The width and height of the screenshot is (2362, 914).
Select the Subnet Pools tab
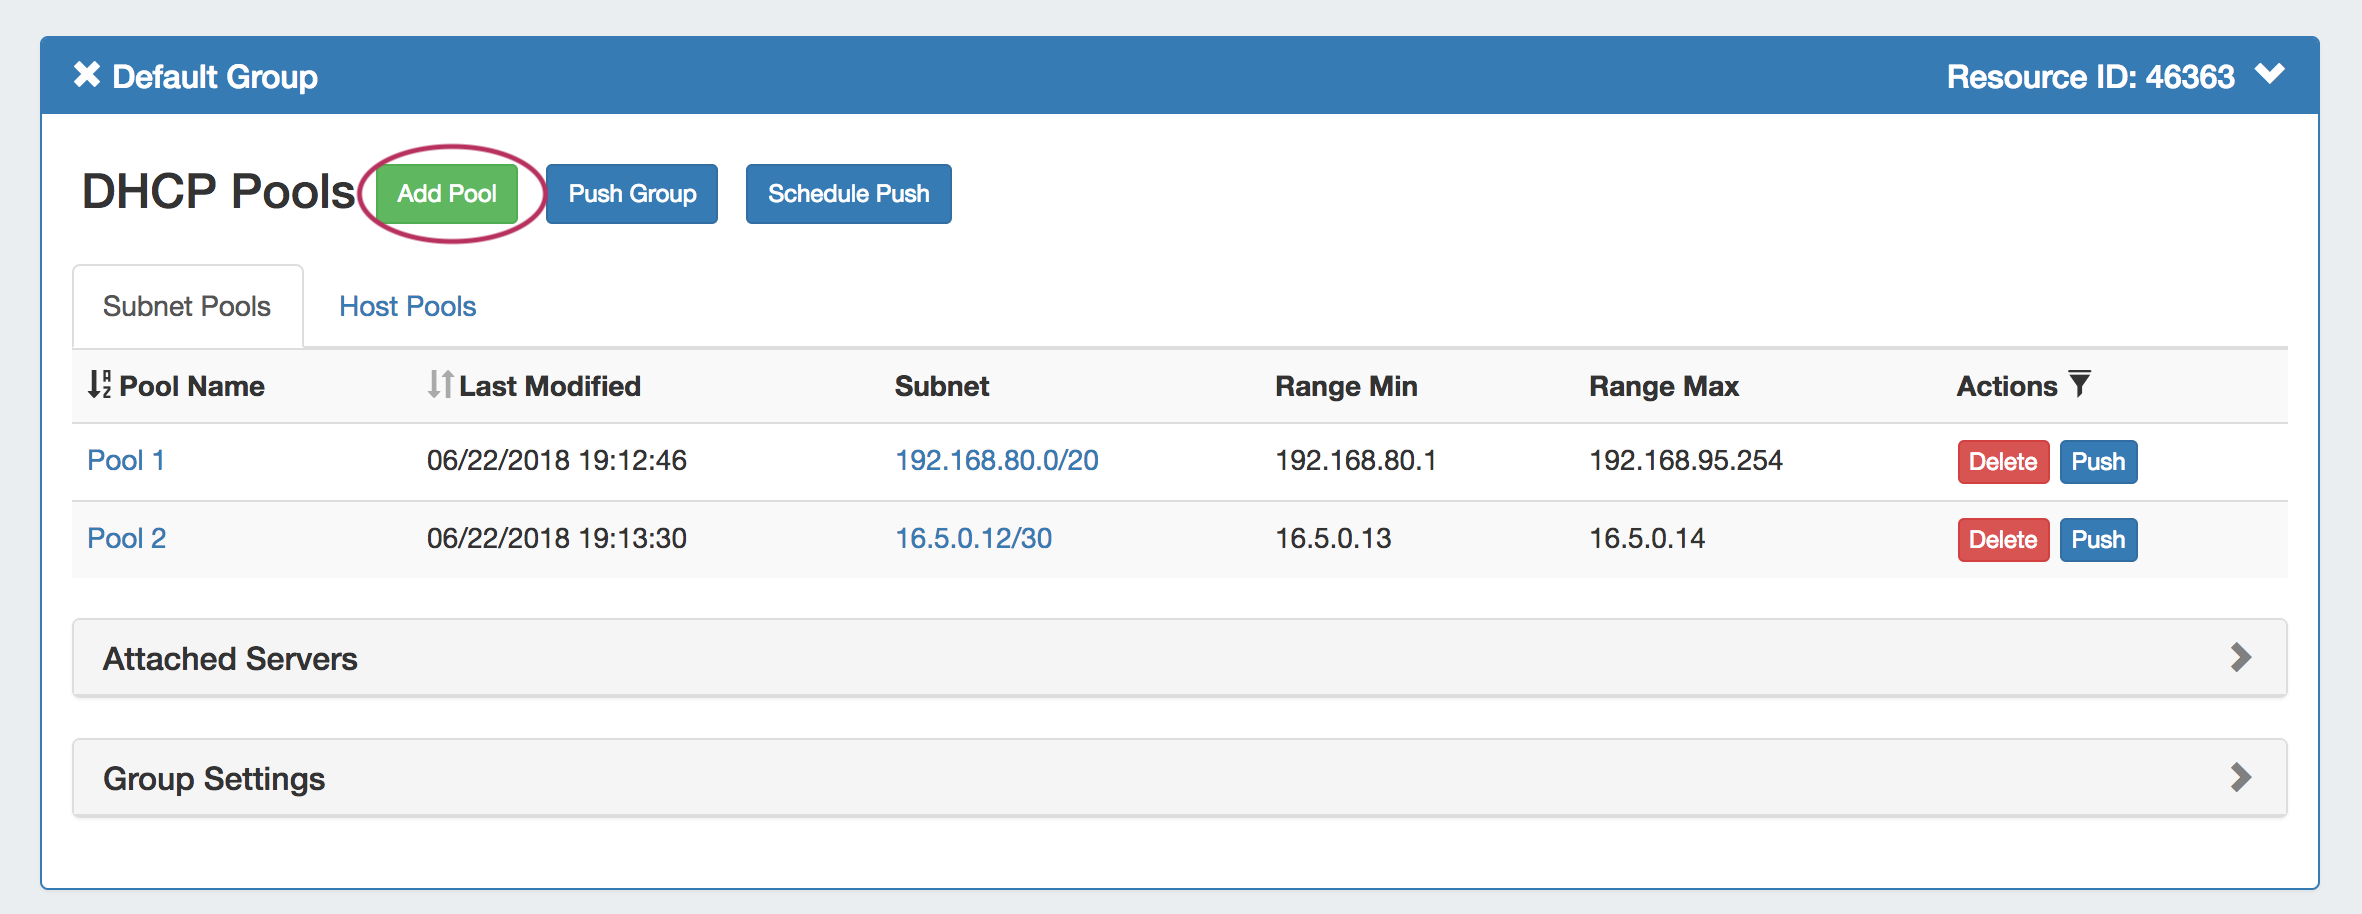tap(187, 307)
